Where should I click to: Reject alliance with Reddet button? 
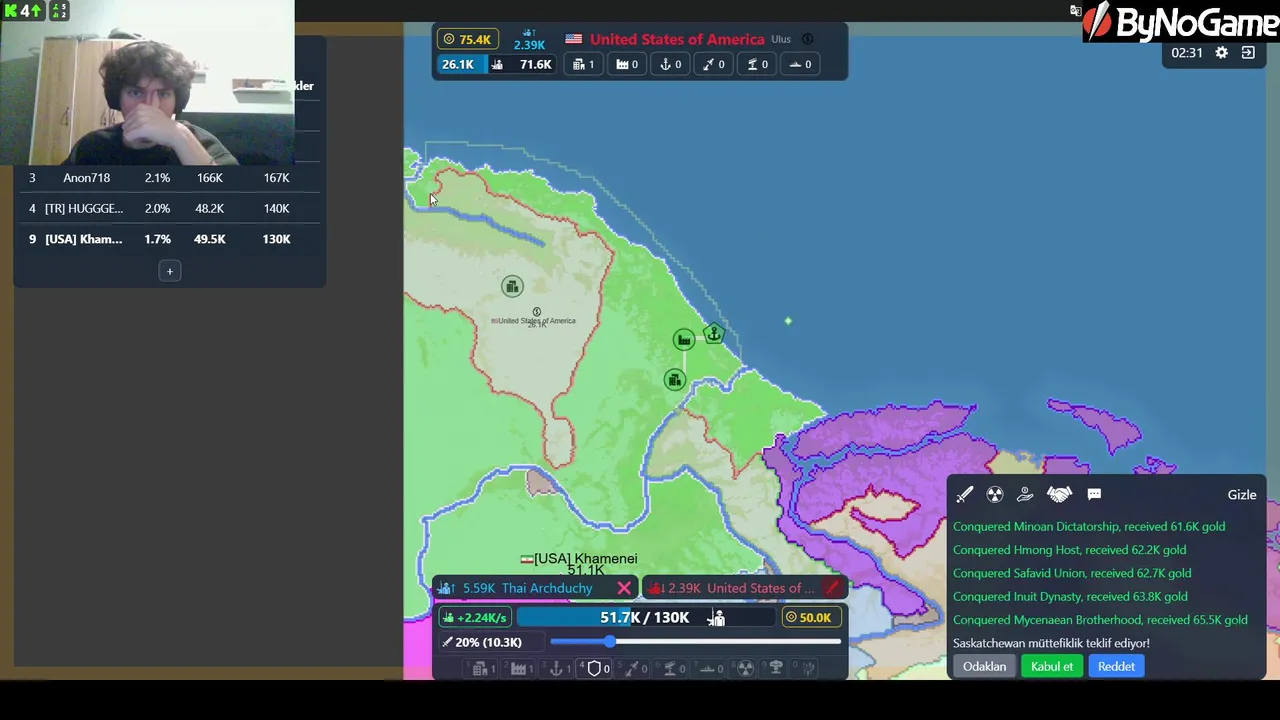tap(1116, 666)
